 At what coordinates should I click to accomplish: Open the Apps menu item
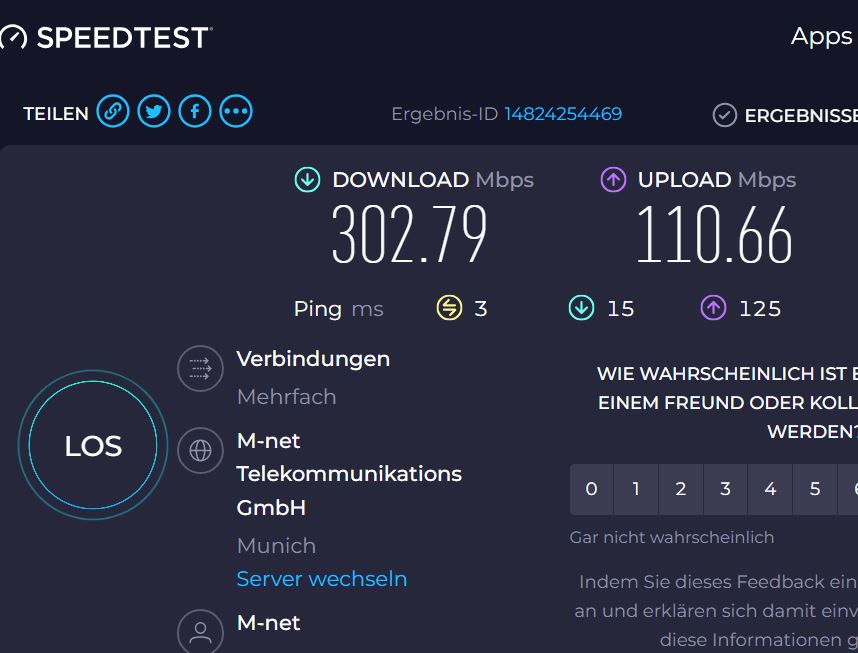pos(821,37)
